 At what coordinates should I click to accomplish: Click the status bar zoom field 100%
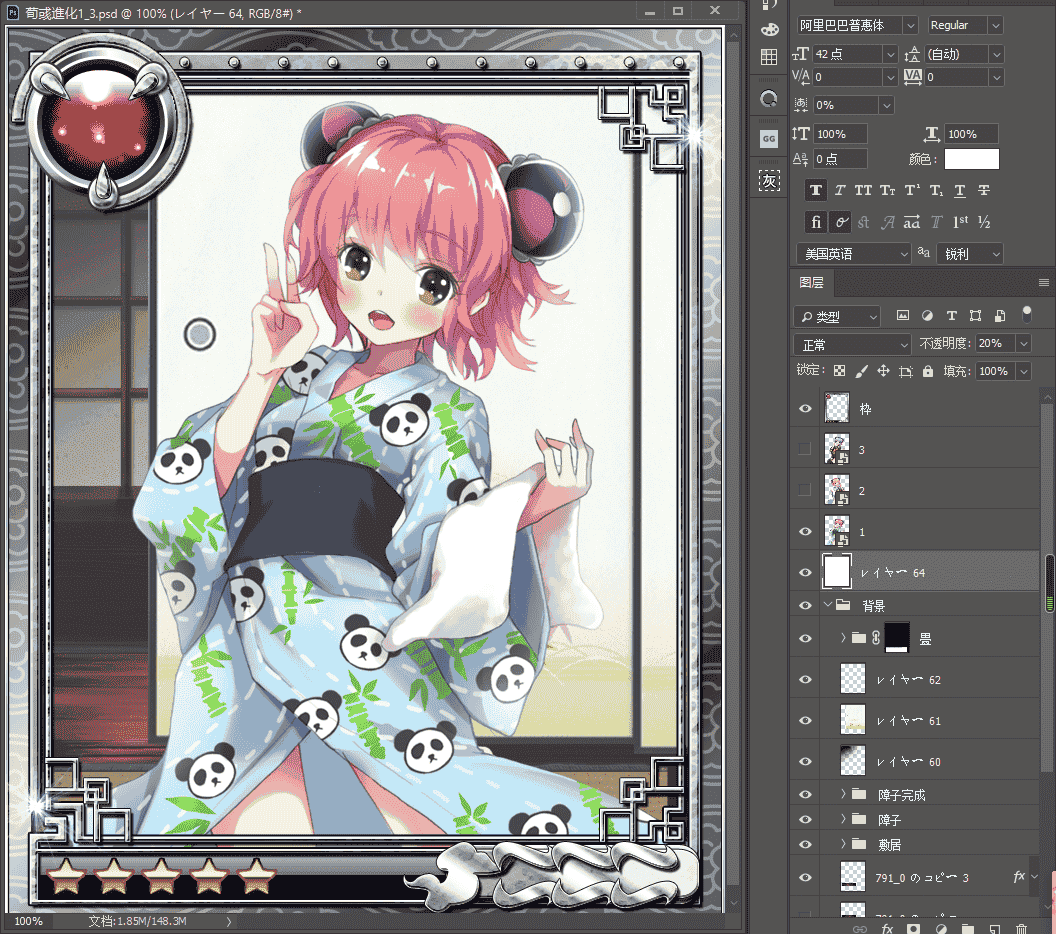point(28,921)
